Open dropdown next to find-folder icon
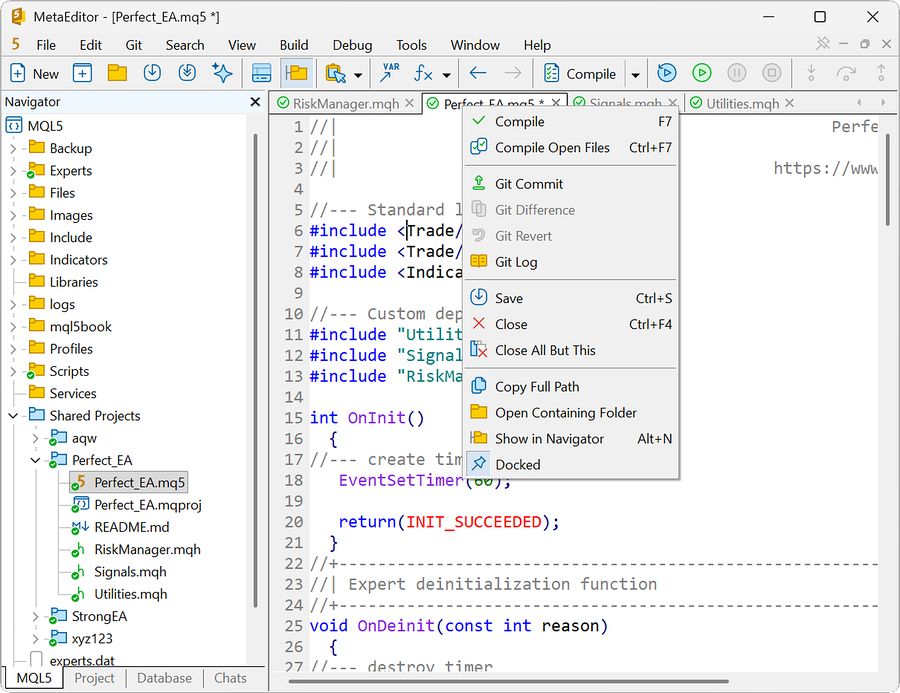Screen dimensions: 900x693 (358, 75)
